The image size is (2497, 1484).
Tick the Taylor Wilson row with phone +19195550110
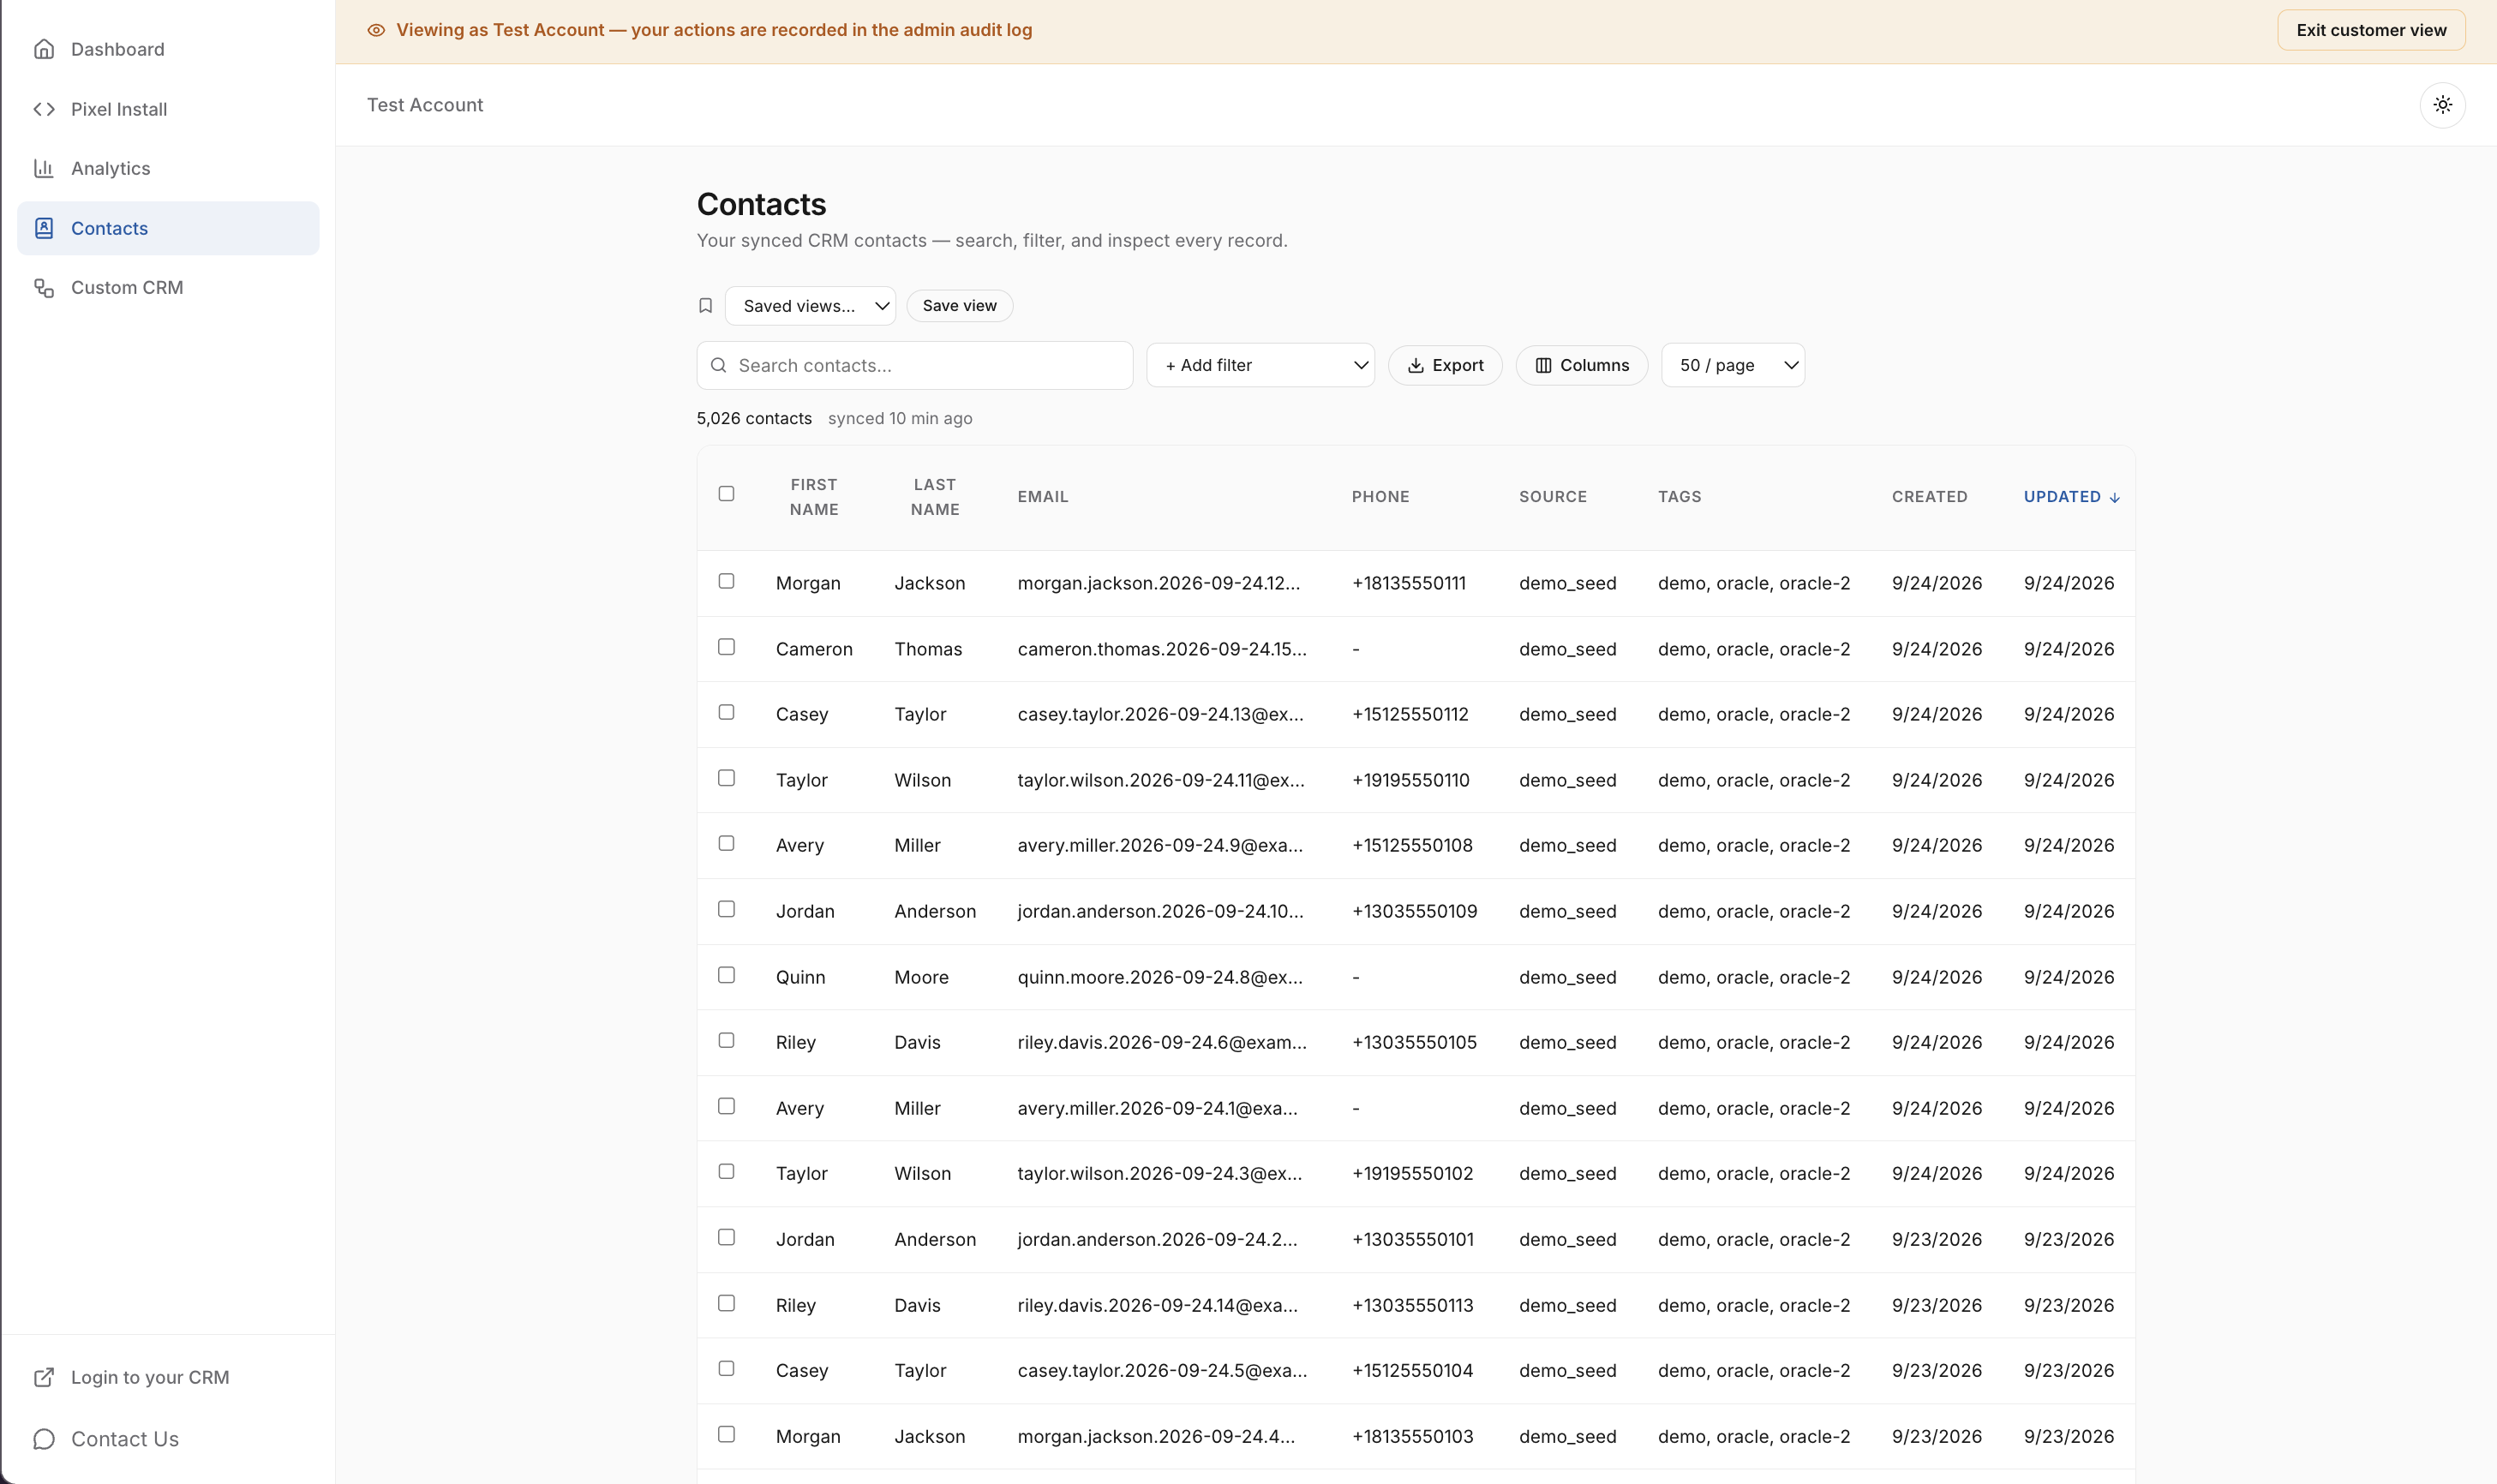[x=727, y=778]
